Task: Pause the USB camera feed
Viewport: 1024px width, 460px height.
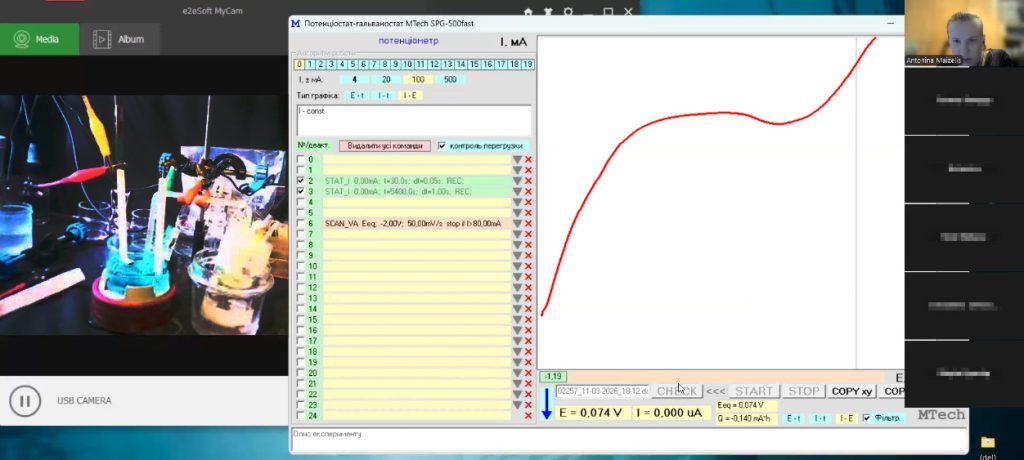Action: (25, 401)
